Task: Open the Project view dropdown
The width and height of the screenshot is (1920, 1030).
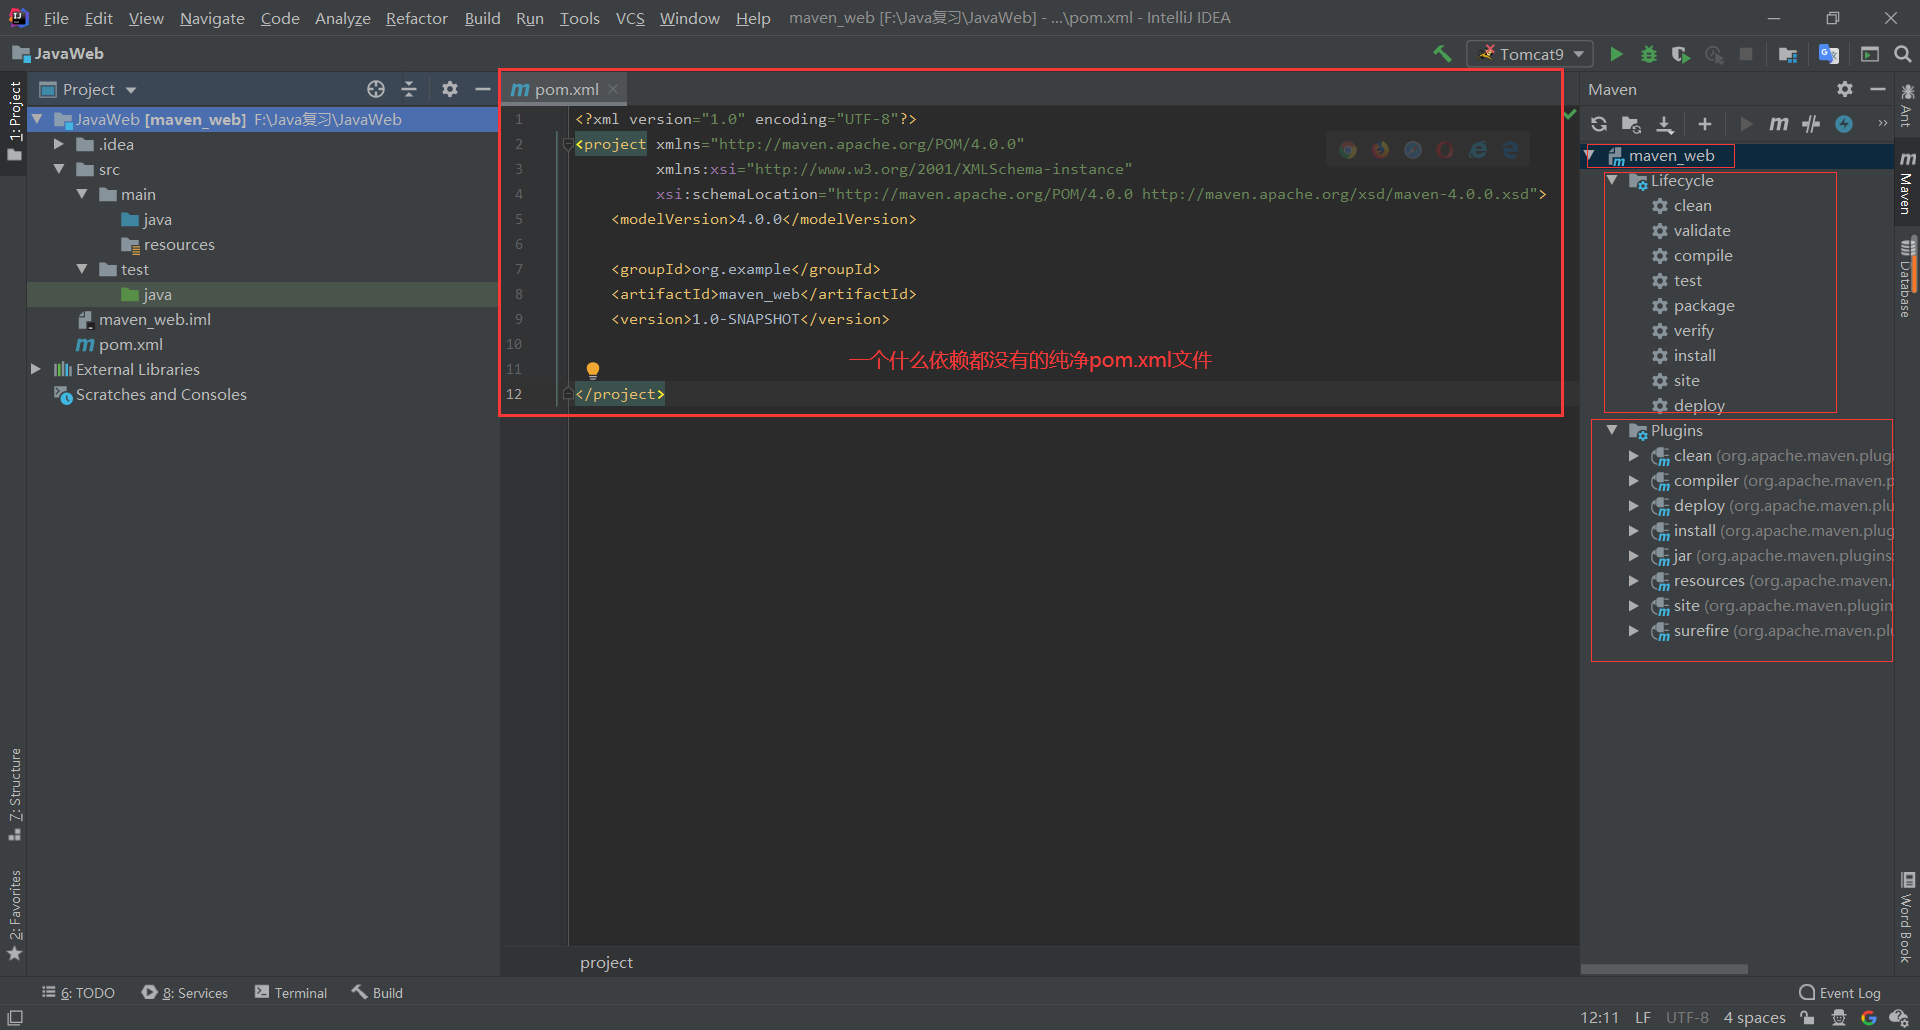Action: (x=89, y=89)
